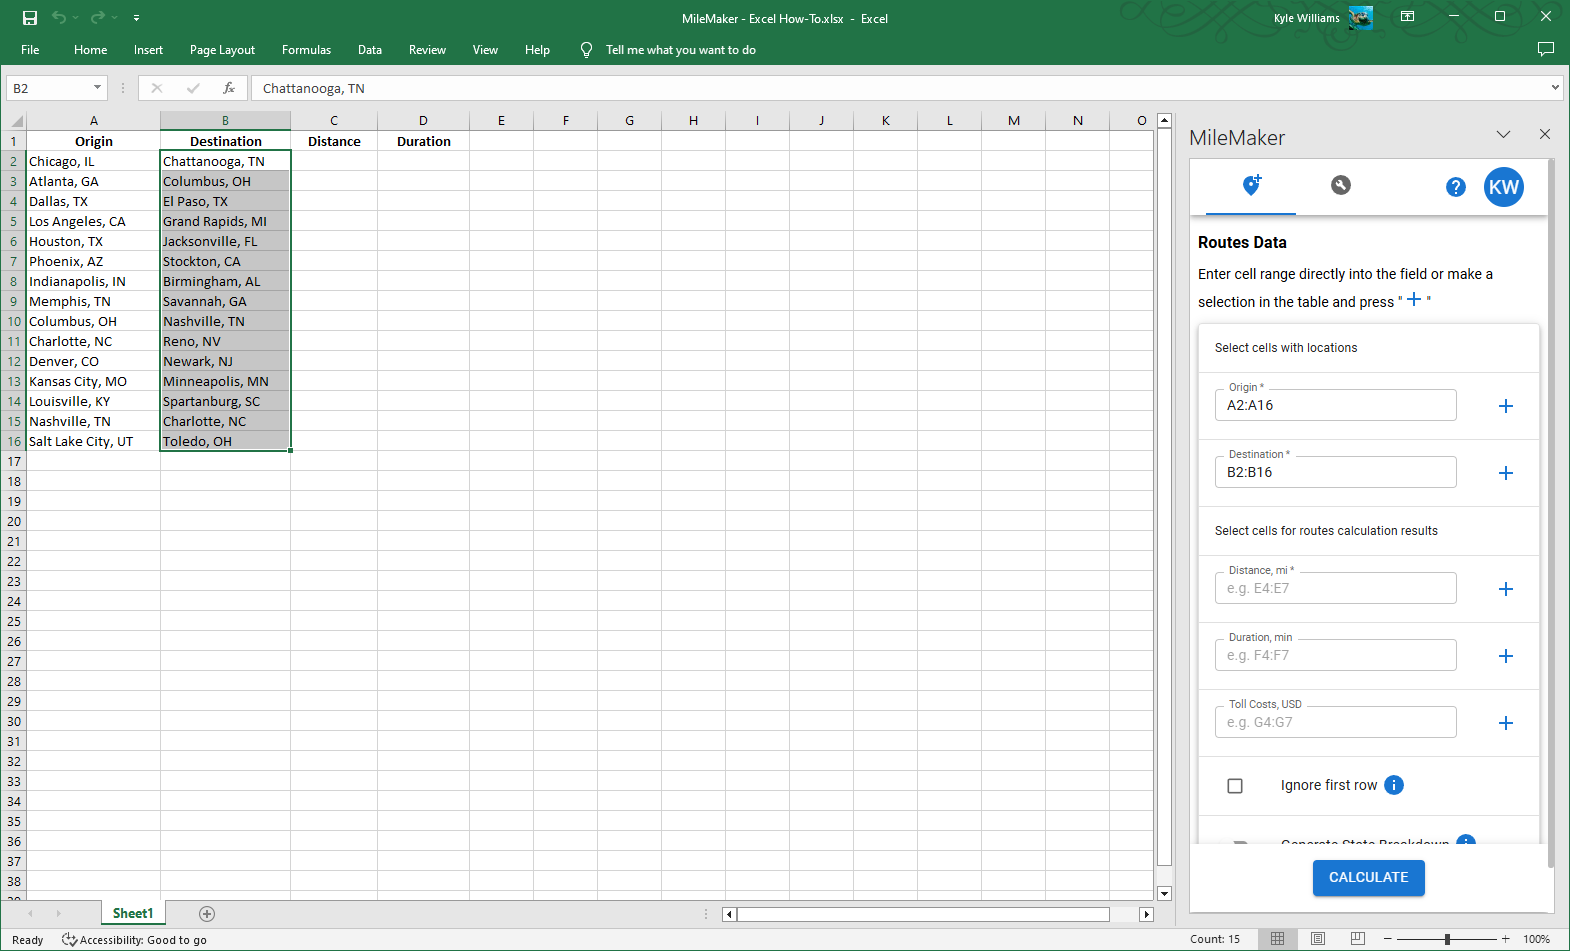
Task: Click the Redo arrow icon
Action: coord(97,18)
